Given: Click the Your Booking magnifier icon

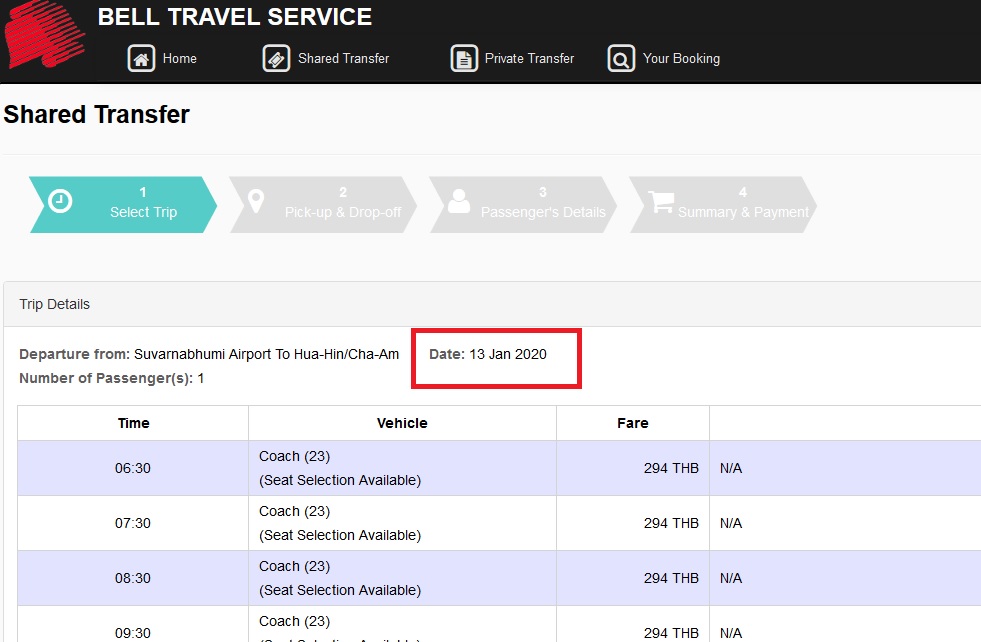Looking at the screenshot, I should (619, 58).
